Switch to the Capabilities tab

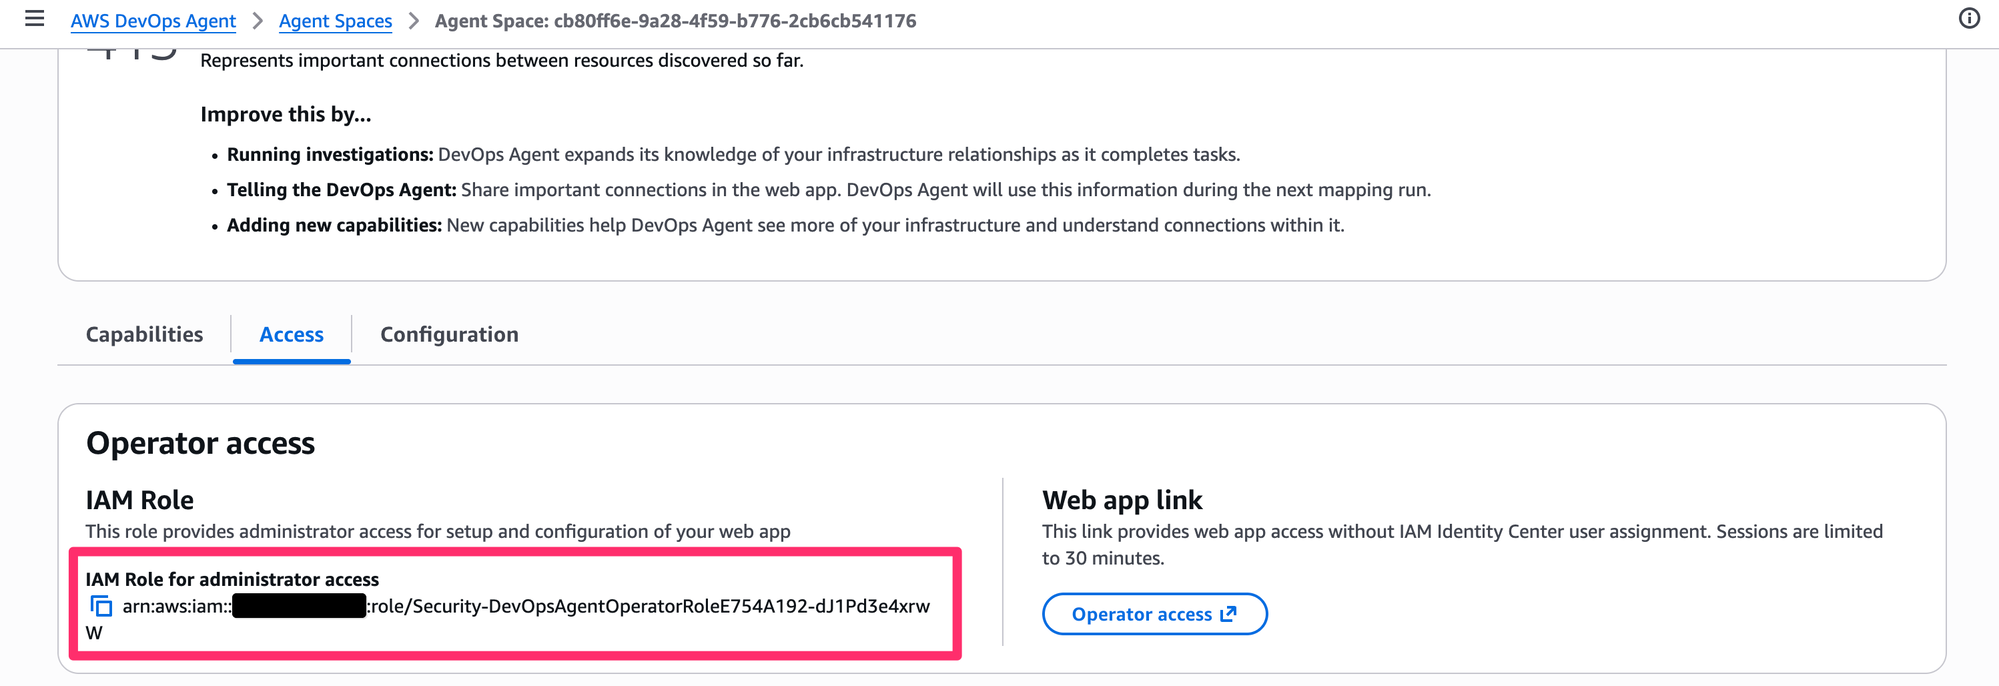pyautogui.click(x=144, y=335)
